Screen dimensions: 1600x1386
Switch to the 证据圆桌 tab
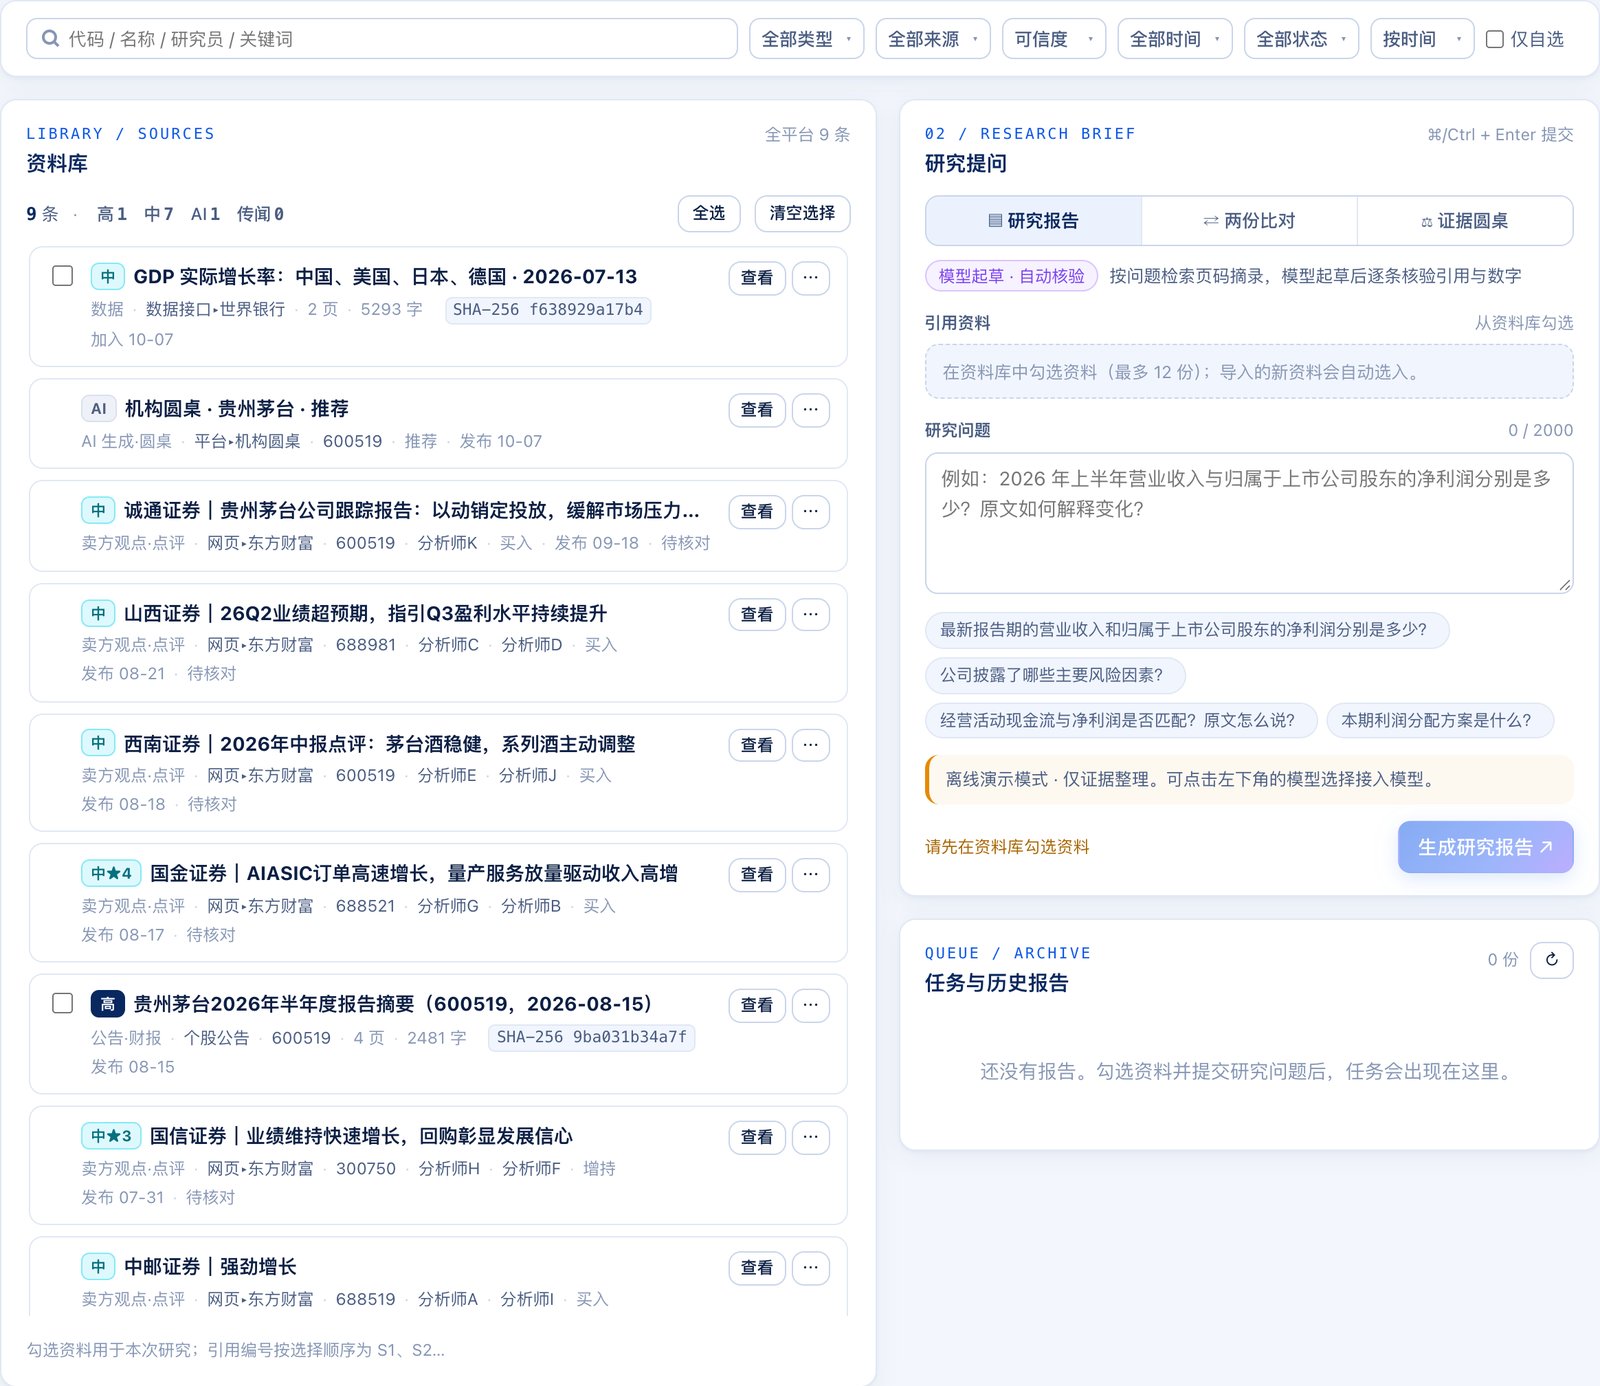(x=1465, y=221)
